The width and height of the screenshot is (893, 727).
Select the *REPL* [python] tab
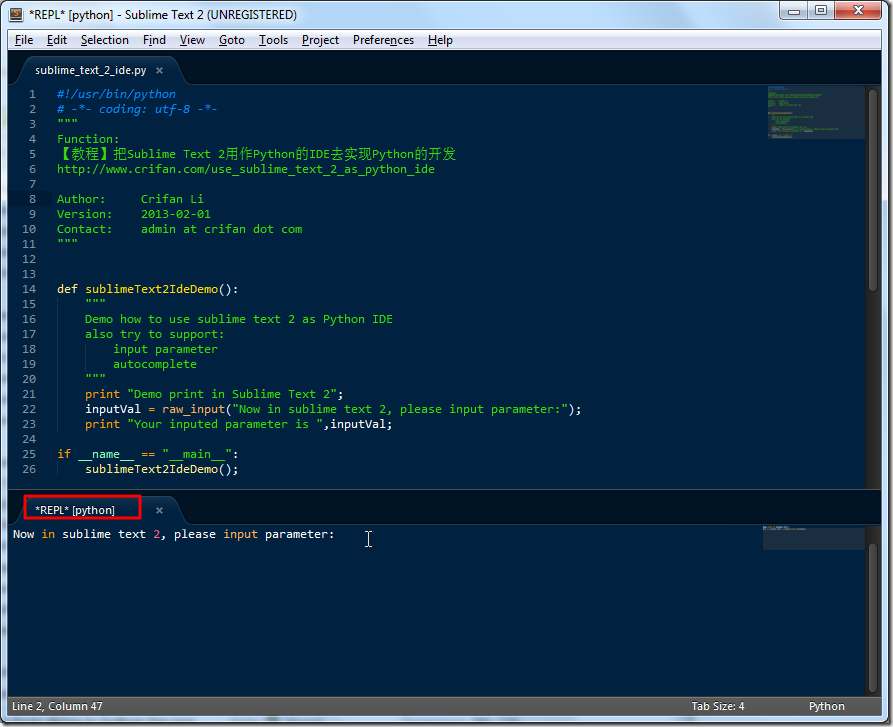pos(81,509)
